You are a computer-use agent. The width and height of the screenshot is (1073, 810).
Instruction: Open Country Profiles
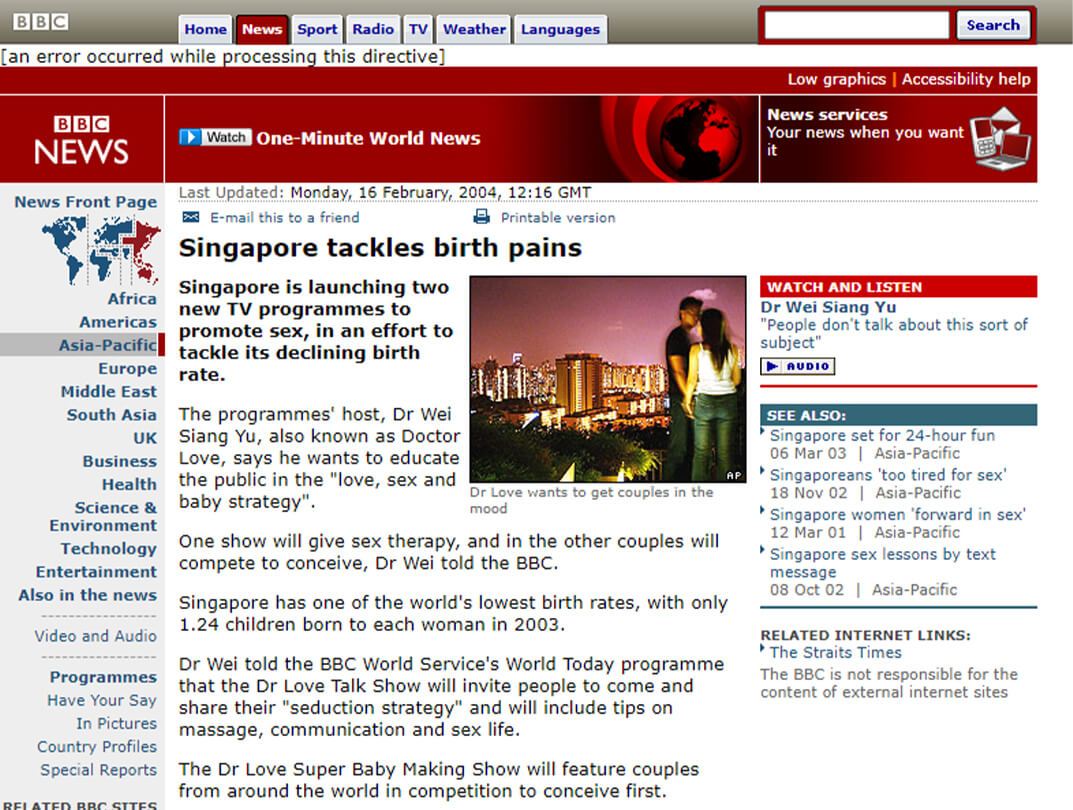pyautogui.click(x=97, y=747)
